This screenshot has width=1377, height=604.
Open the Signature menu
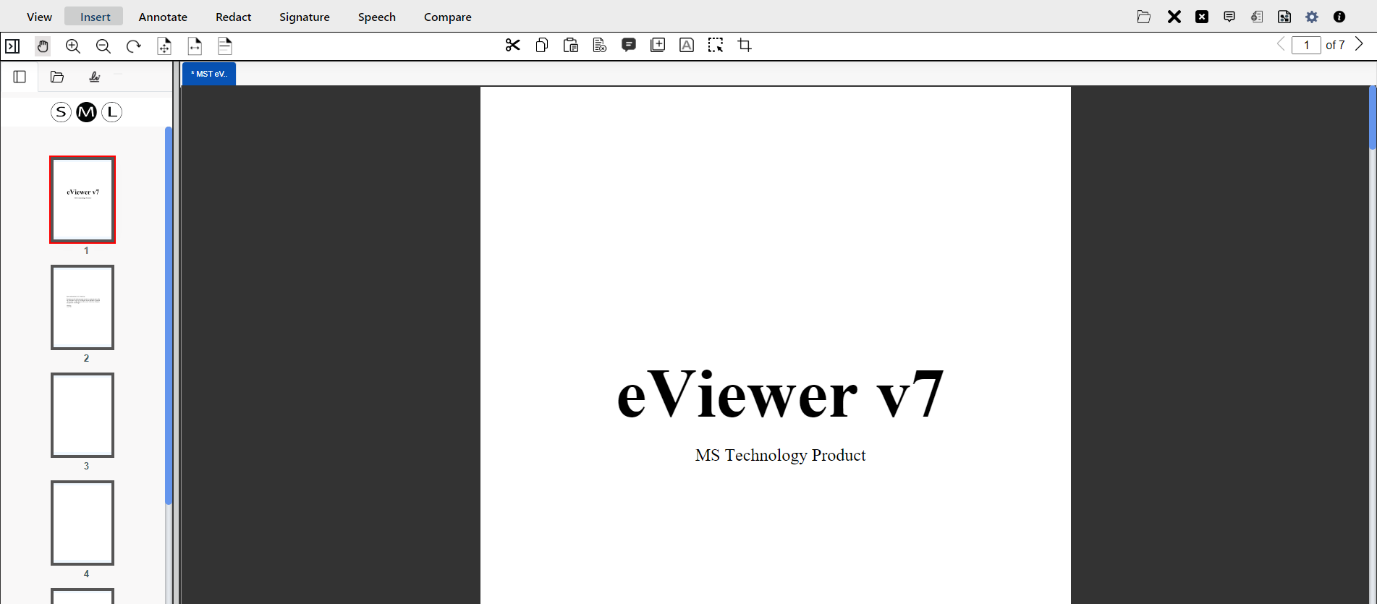click(305, 17)
